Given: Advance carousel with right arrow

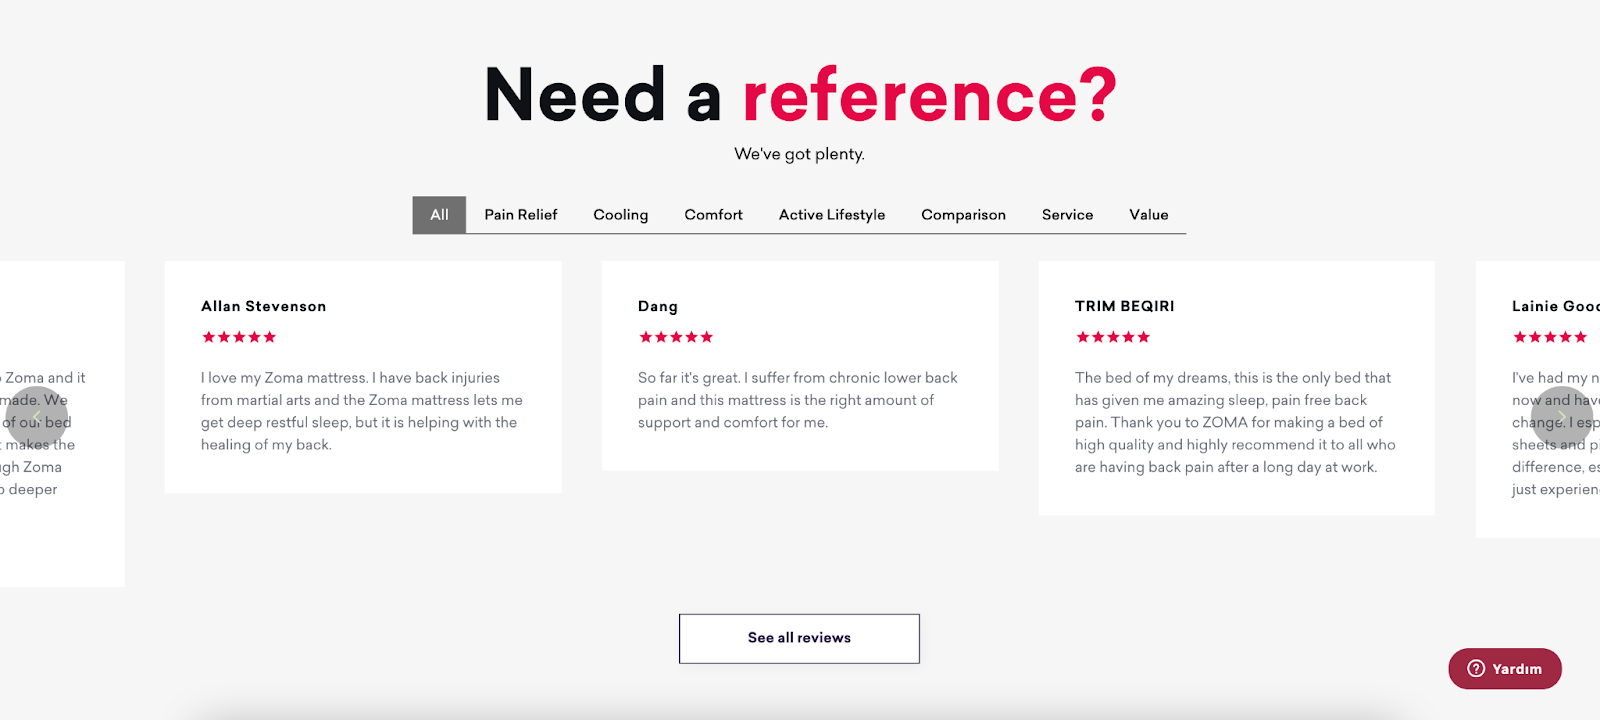Looking at the screenshot, I should tap(1562, 417).
